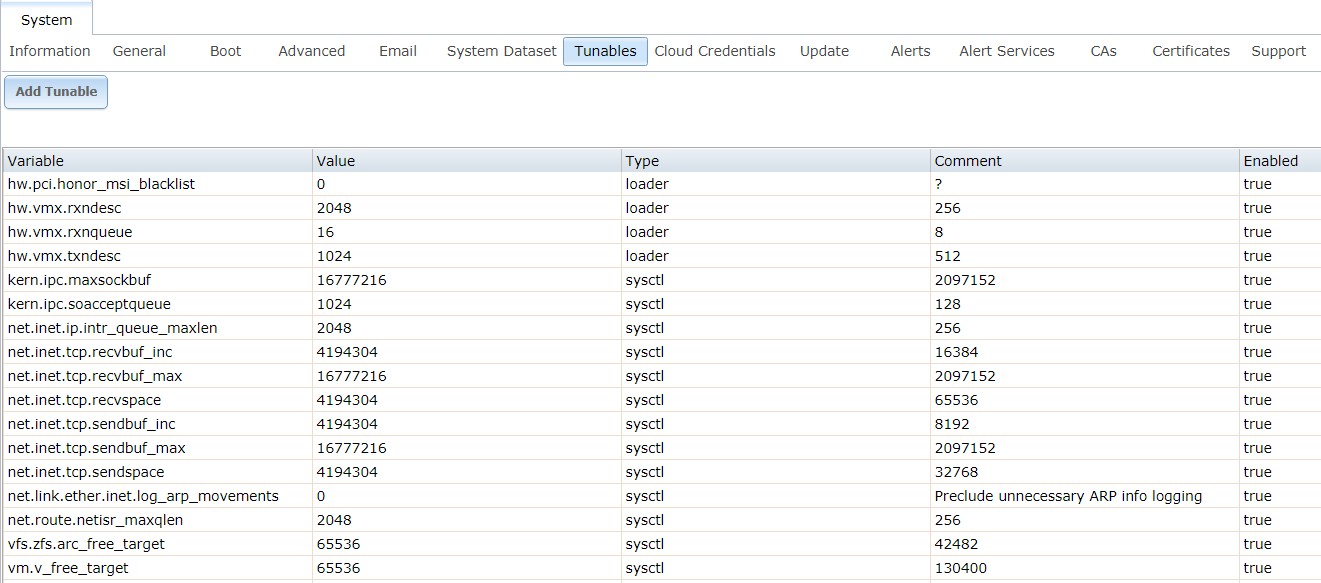This screenshot has width=1321, height=583.
Task: Select the net.link.ether.inet.log_arp_movements row
Action: pyautogui.click(x=662, y=496)
